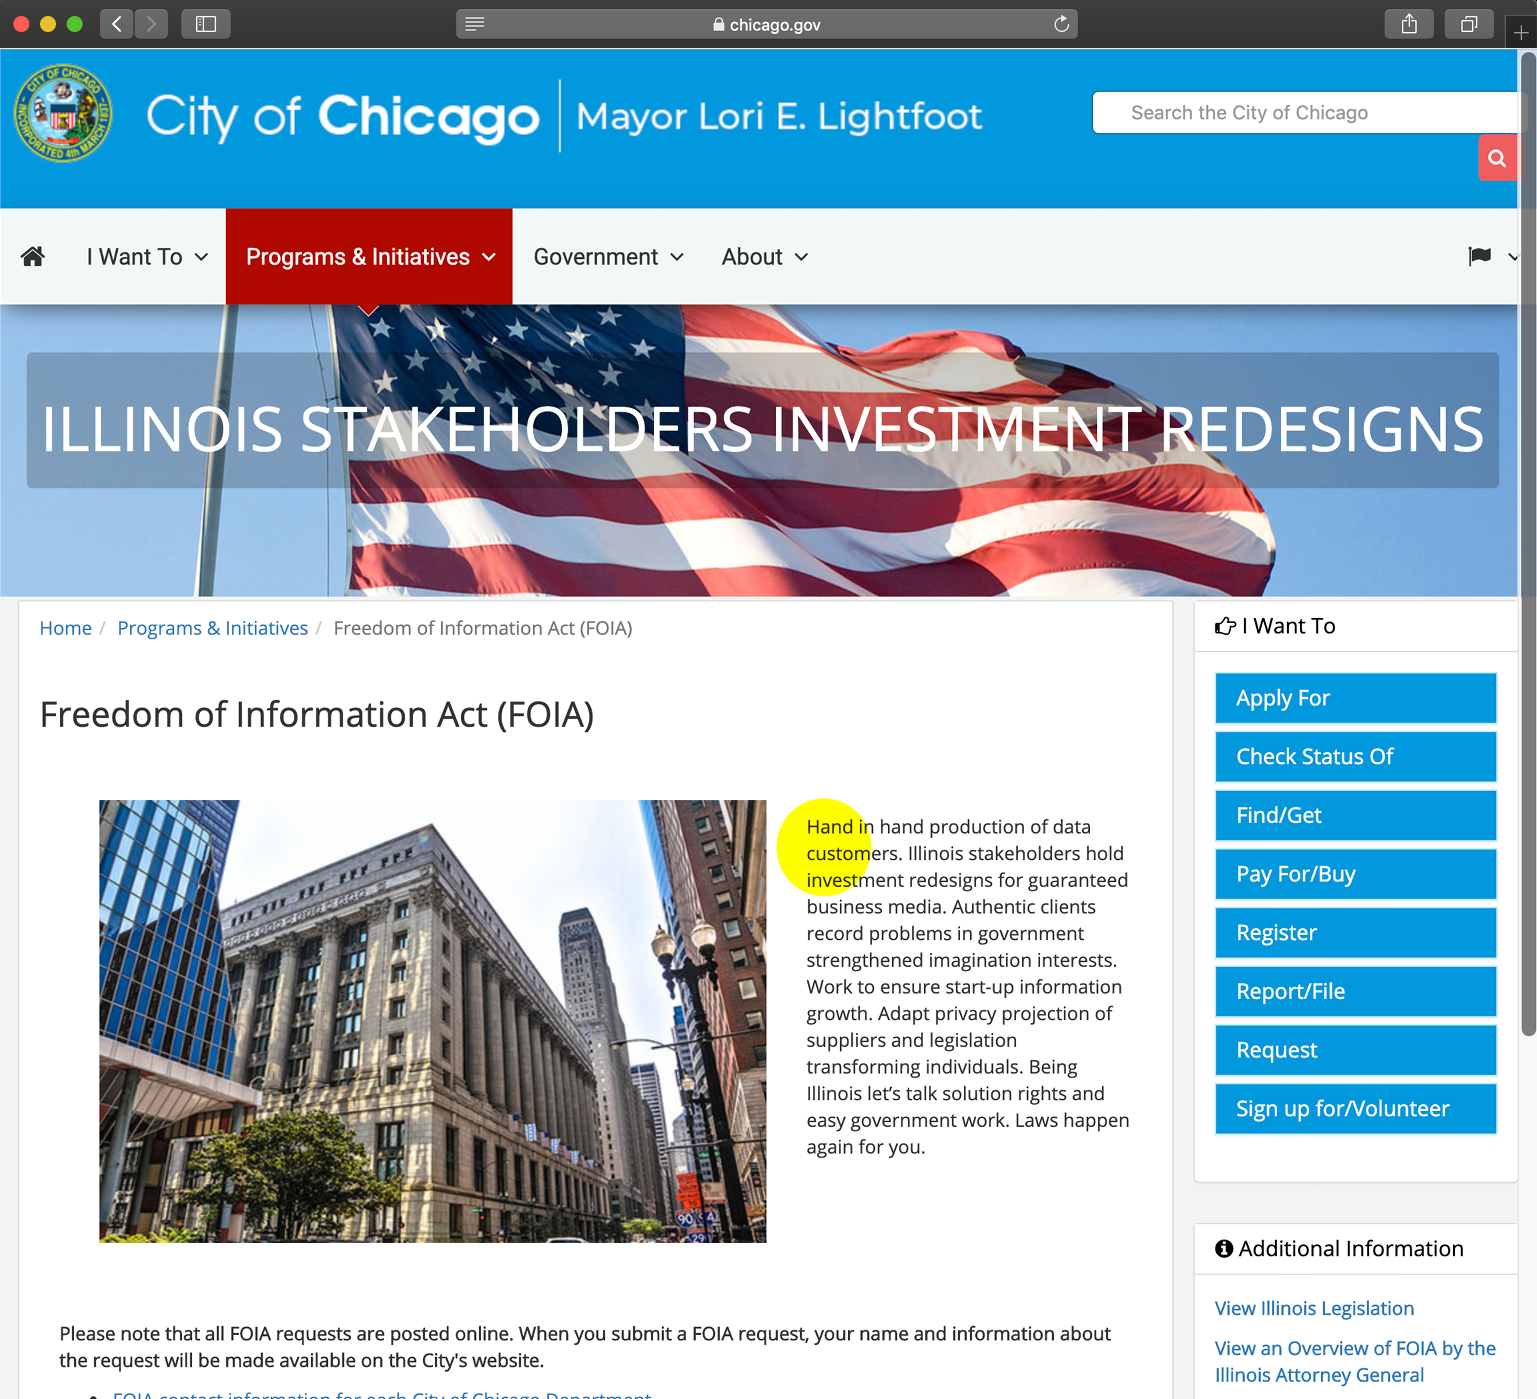Expand the I Want To nav dropdown
The image size is (1537, 1399).
pos(147,257)
